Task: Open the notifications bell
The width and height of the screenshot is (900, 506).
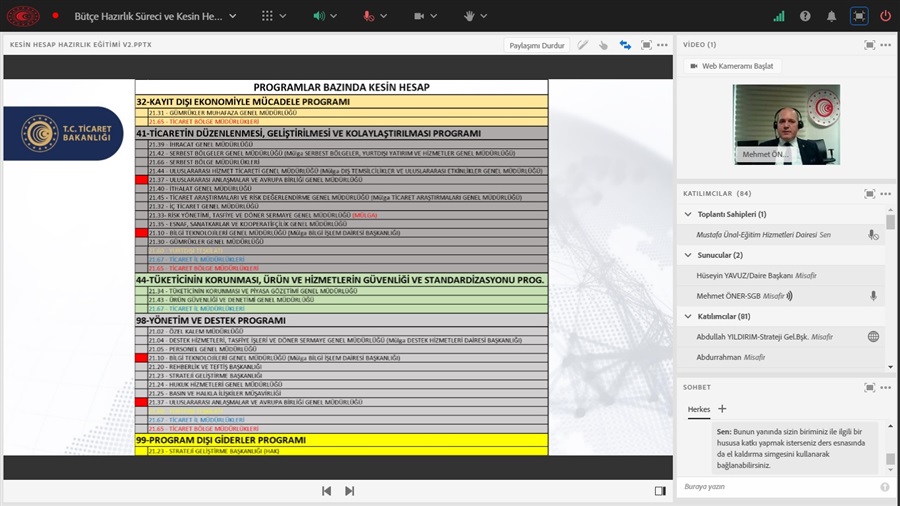Action: click(831, 16)
